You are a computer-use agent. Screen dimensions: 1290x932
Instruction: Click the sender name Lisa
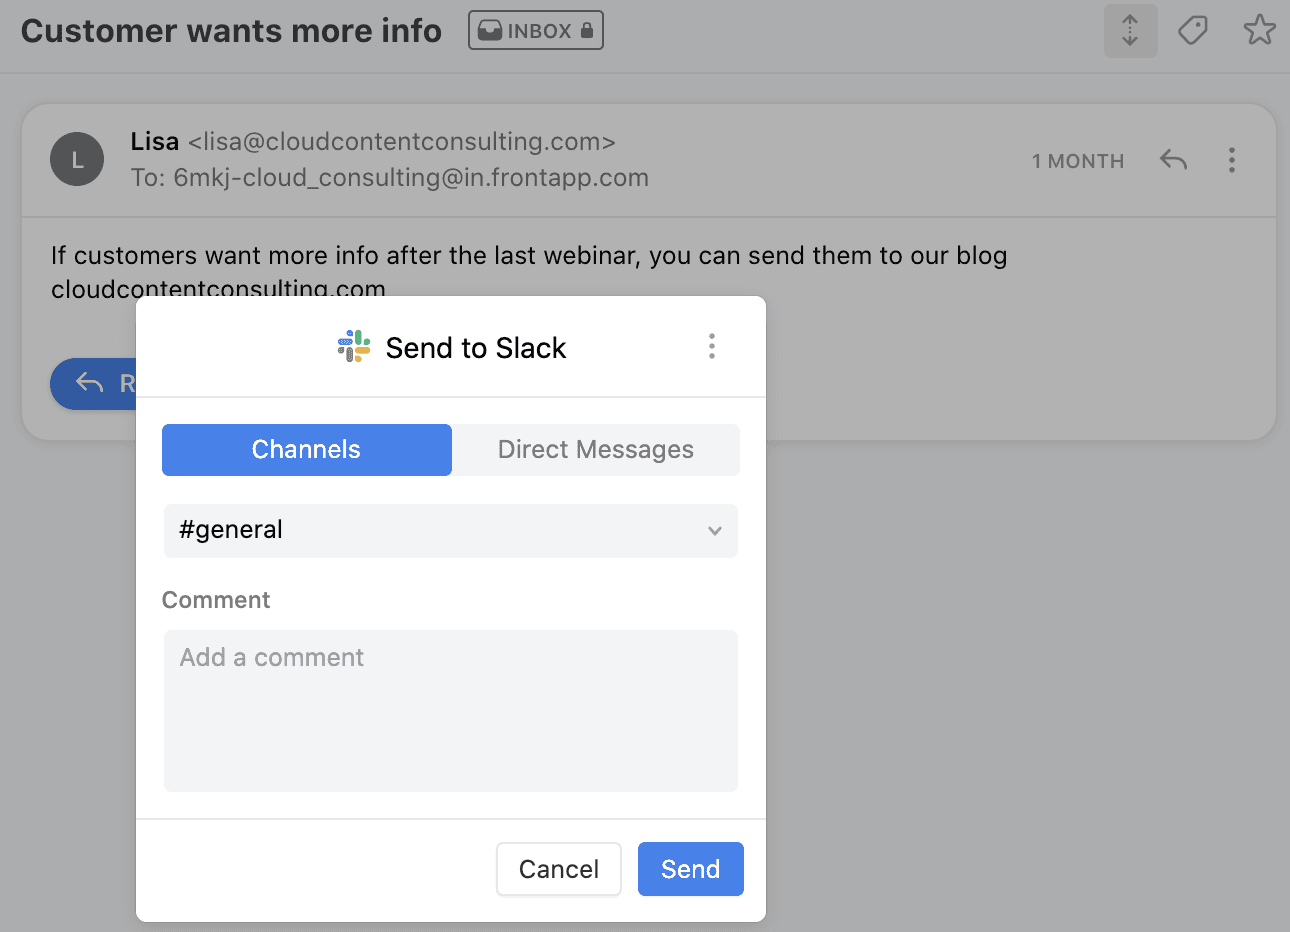pos(155,142)
